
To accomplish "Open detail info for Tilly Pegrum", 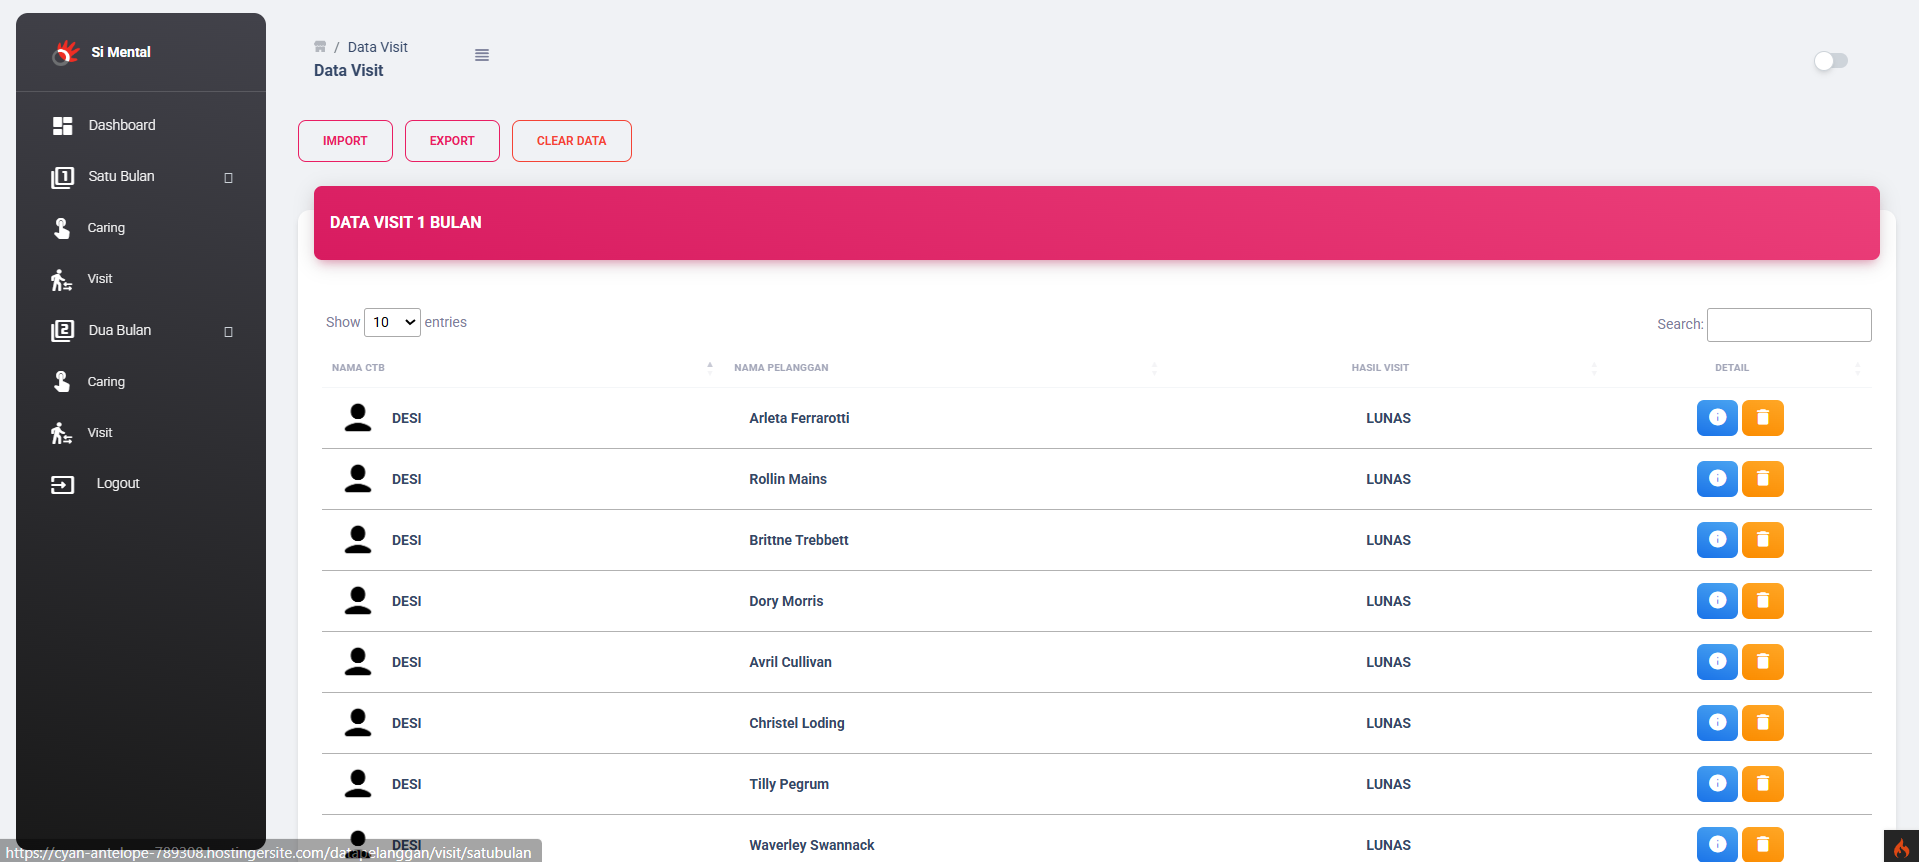I will 1717,784.
